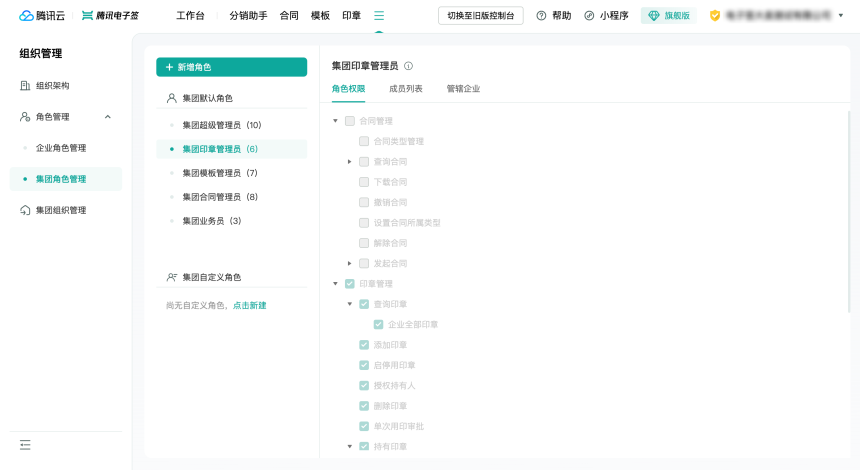This screenshot has width=860, height=470.
Task: Switch to the 成员列表 tab
Action: tap(406, 89)
